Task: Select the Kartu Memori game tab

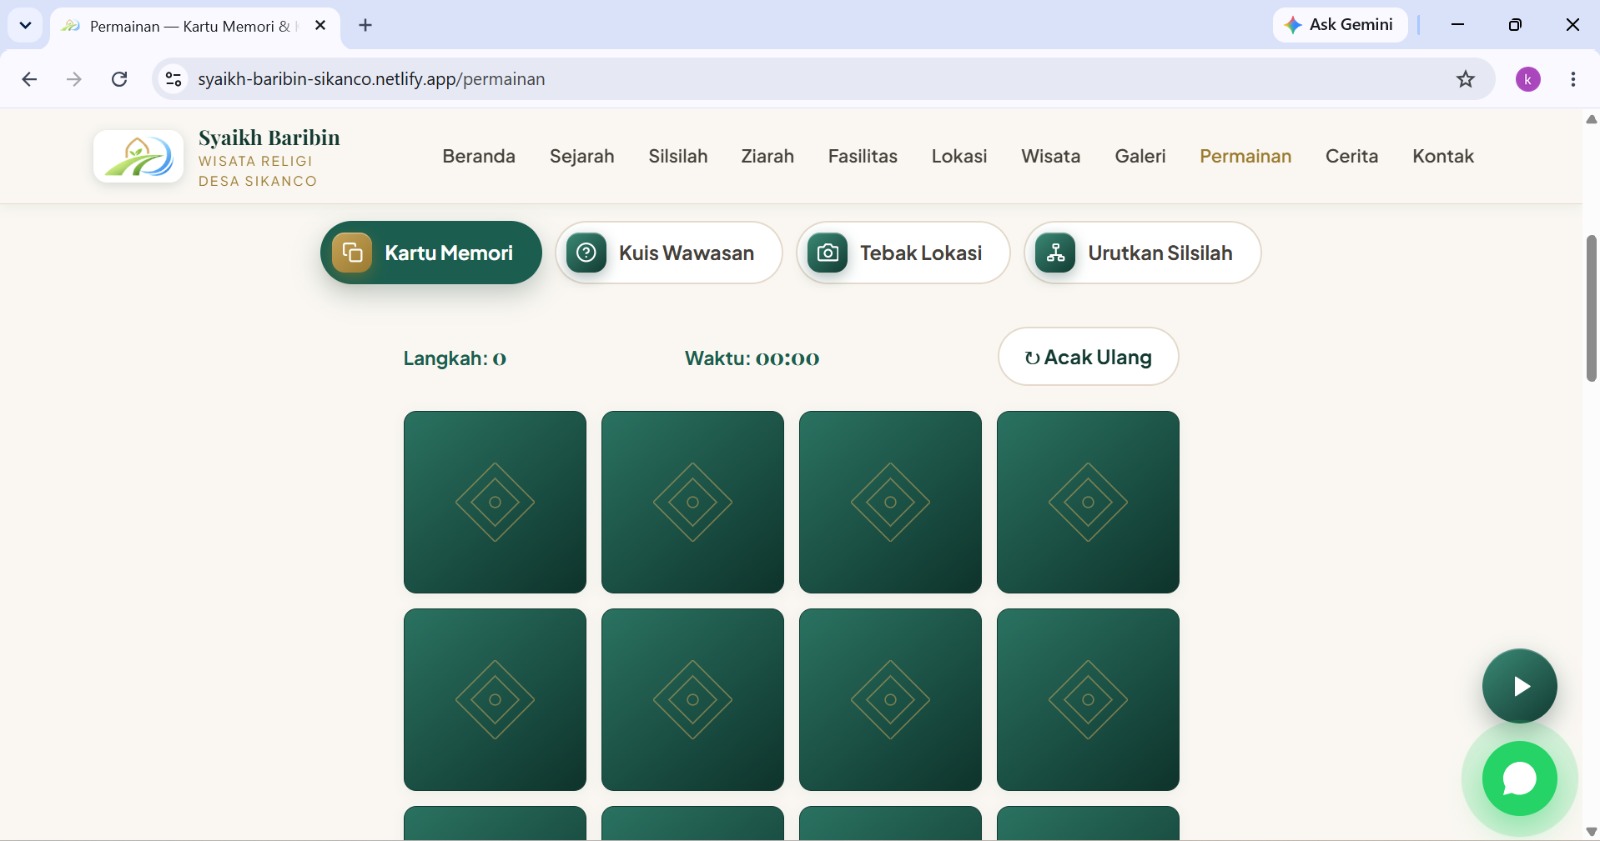Action: (431, 253)
